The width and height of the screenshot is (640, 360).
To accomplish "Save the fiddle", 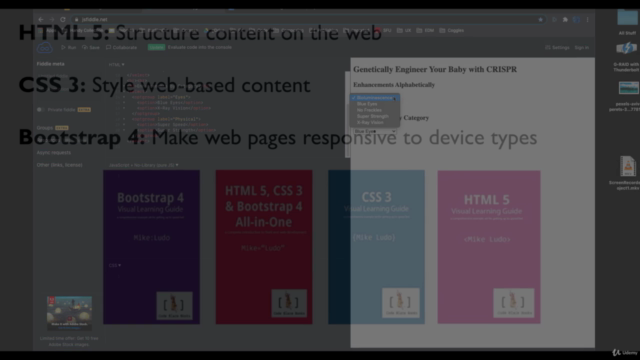I will [91, 47].
